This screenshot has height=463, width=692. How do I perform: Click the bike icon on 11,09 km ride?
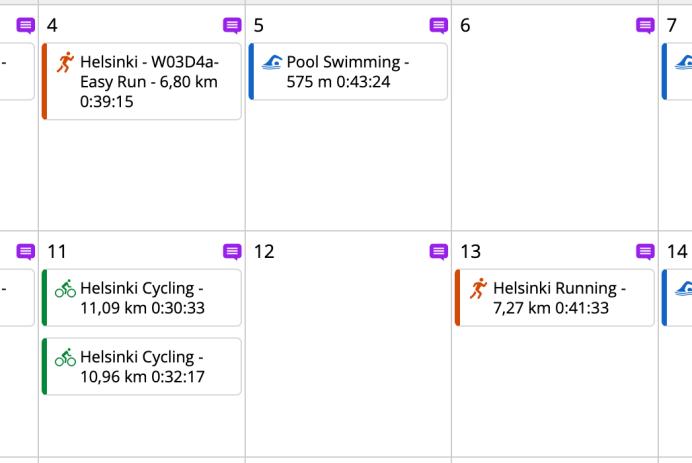click(x=65, y=288)
